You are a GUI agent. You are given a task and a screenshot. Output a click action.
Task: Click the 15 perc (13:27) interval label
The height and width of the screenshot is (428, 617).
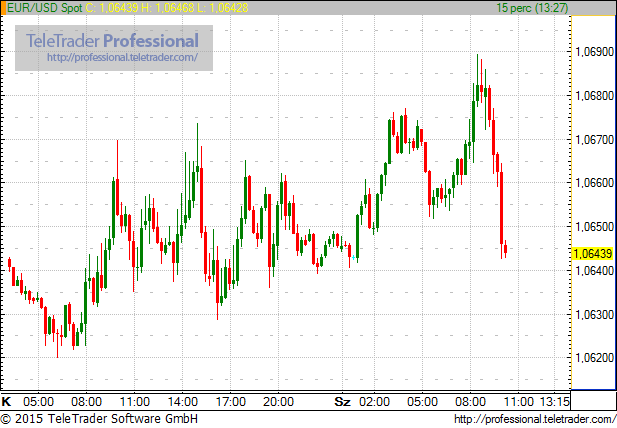coord(532,8)
